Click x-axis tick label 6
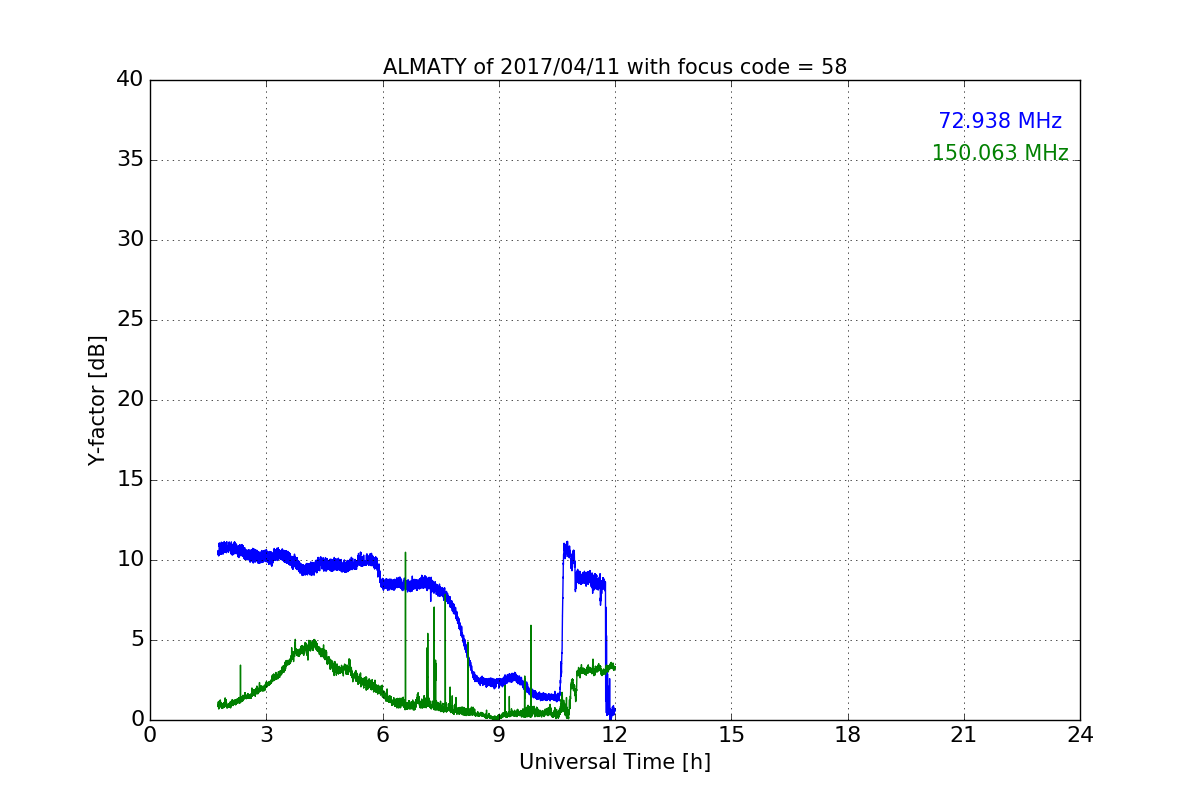 [383, 735]
